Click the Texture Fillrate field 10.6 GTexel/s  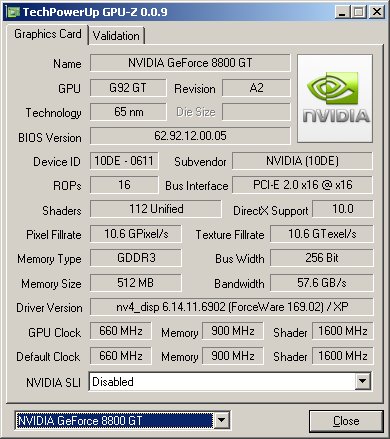click(322, 234)
